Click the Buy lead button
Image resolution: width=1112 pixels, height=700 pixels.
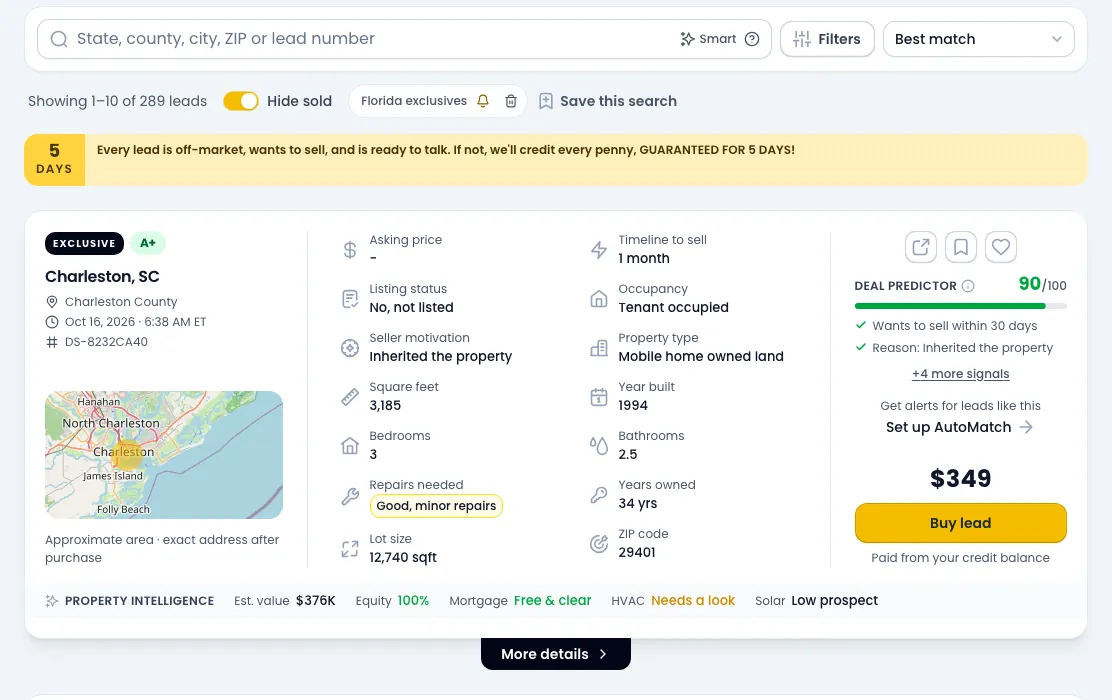(960, 523)
